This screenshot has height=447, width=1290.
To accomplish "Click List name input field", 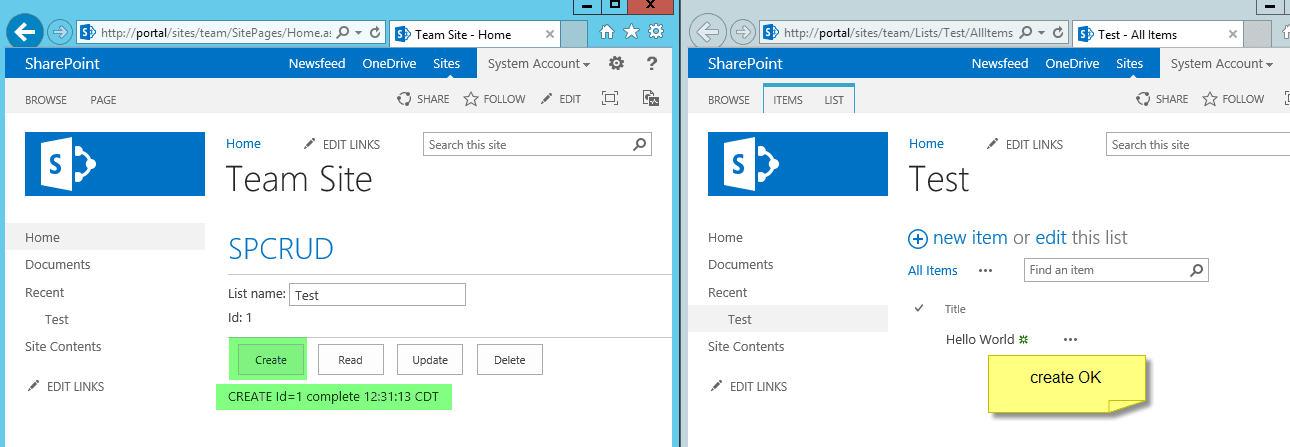I will [x=377, y=295].
